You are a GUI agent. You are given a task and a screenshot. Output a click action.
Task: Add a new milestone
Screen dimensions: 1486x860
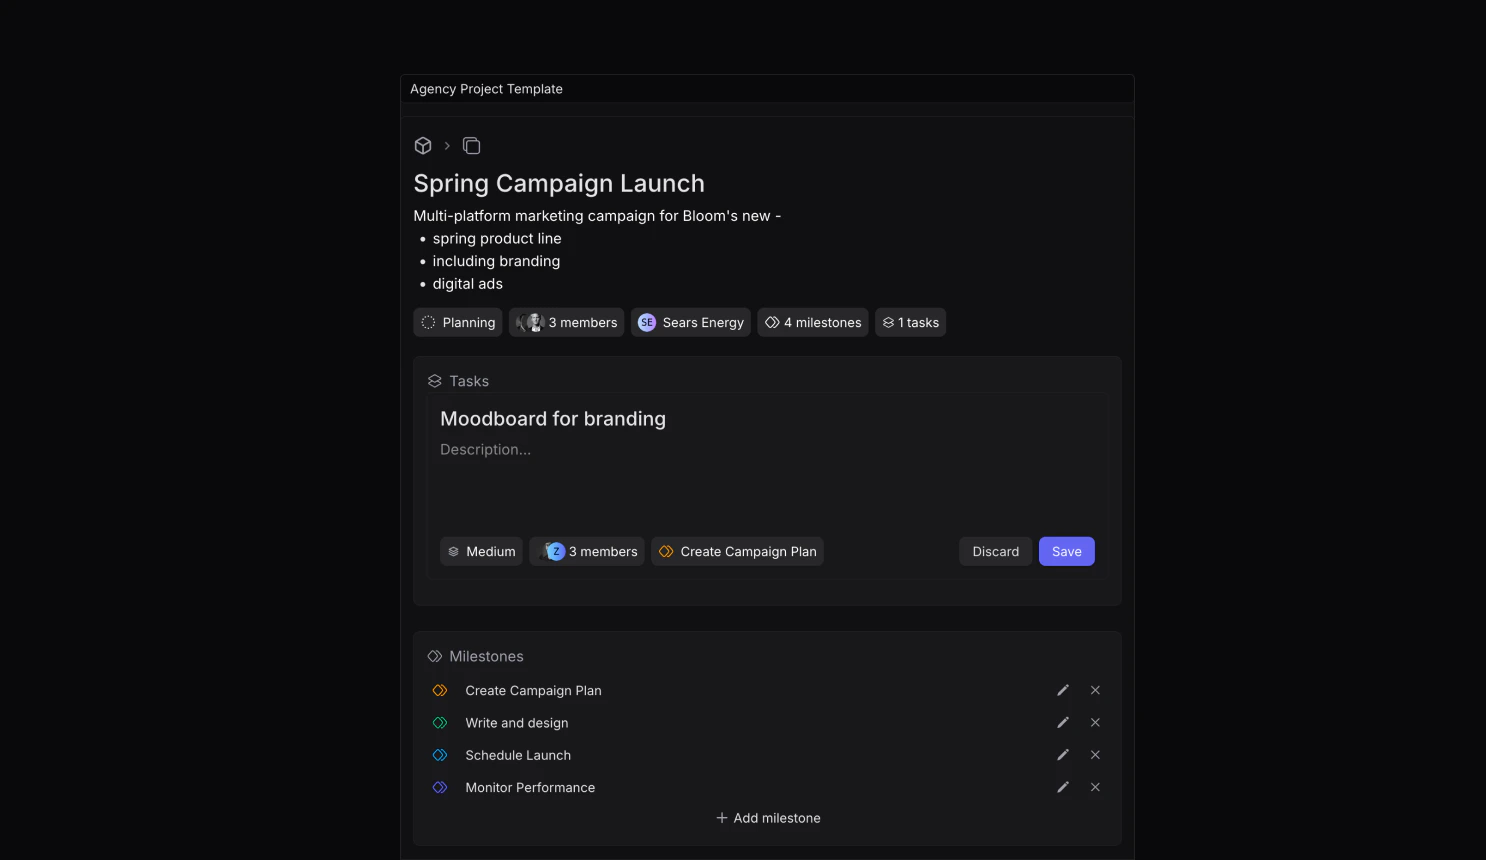767,817
